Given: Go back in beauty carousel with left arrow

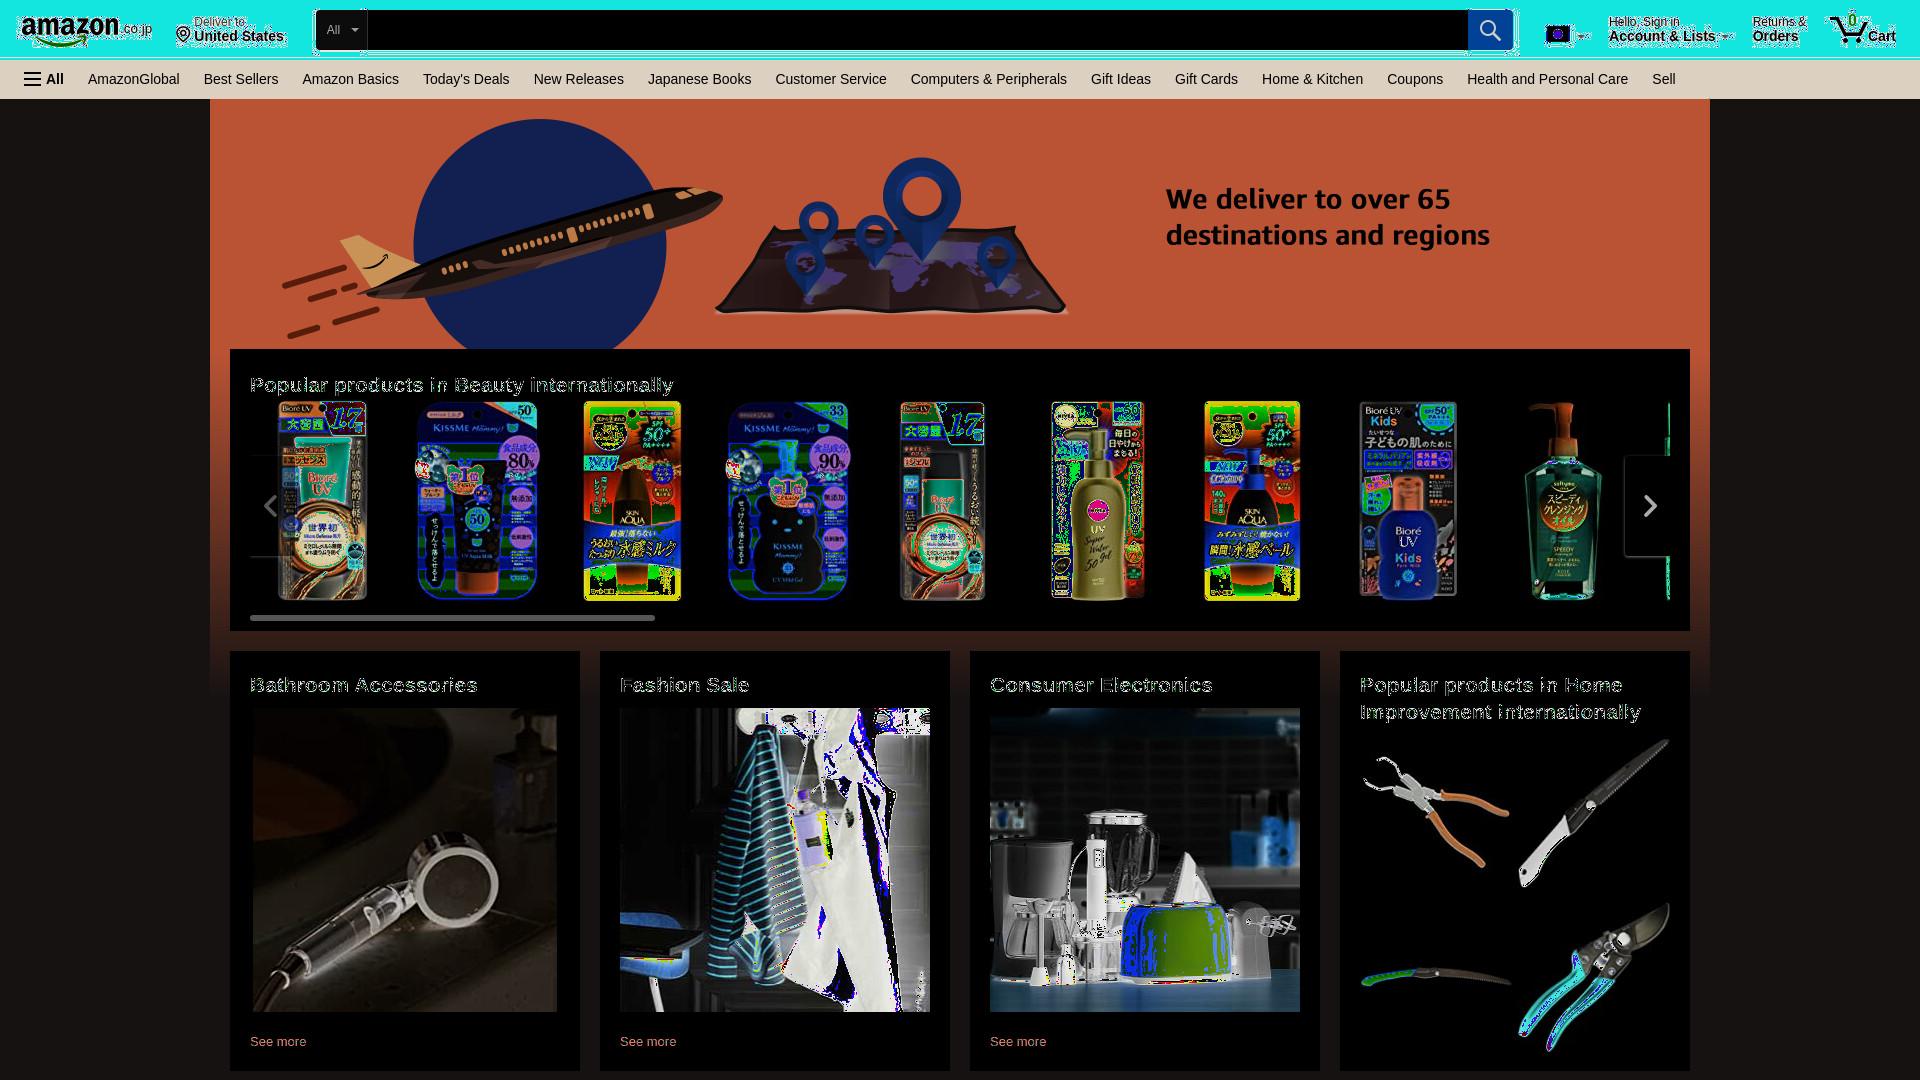Looking at the screenshot, I should pos(270,506).
